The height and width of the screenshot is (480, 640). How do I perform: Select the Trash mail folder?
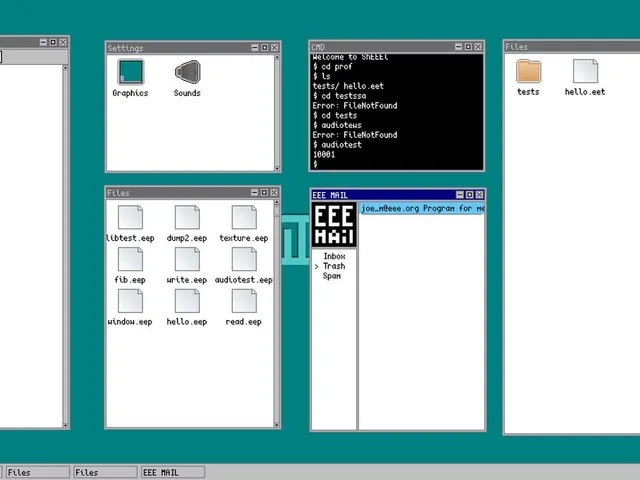(334, 266)
